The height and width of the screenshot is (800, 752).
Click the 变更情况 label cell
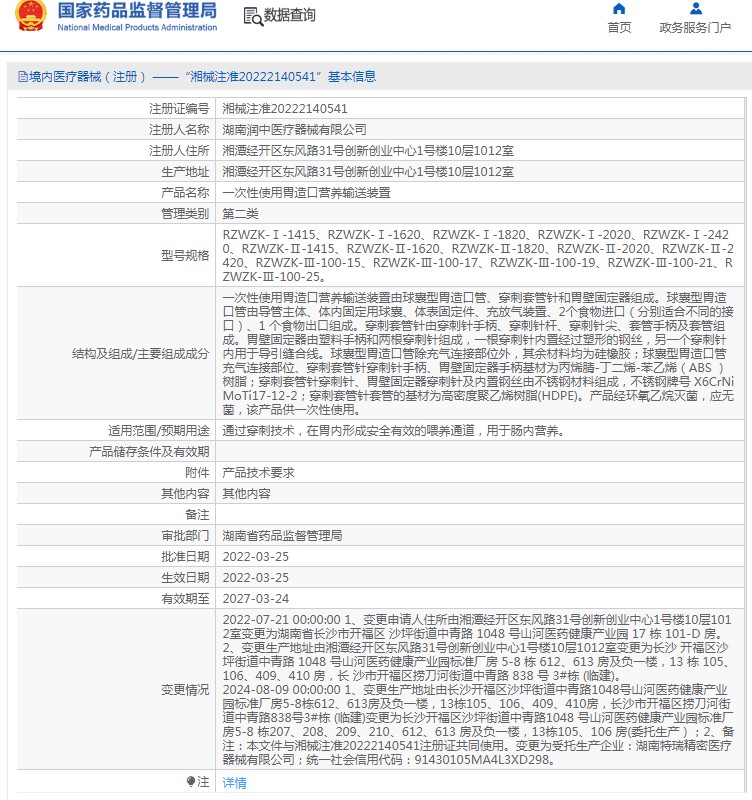116,690
